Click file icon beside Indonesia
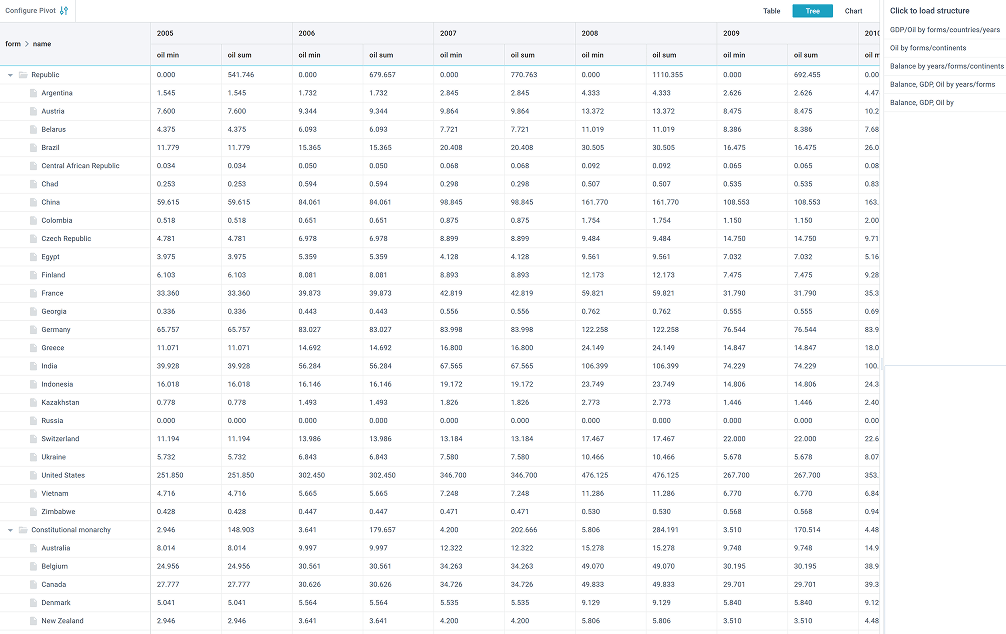Viewport: 1006px width, 634px height. (33, 384)
